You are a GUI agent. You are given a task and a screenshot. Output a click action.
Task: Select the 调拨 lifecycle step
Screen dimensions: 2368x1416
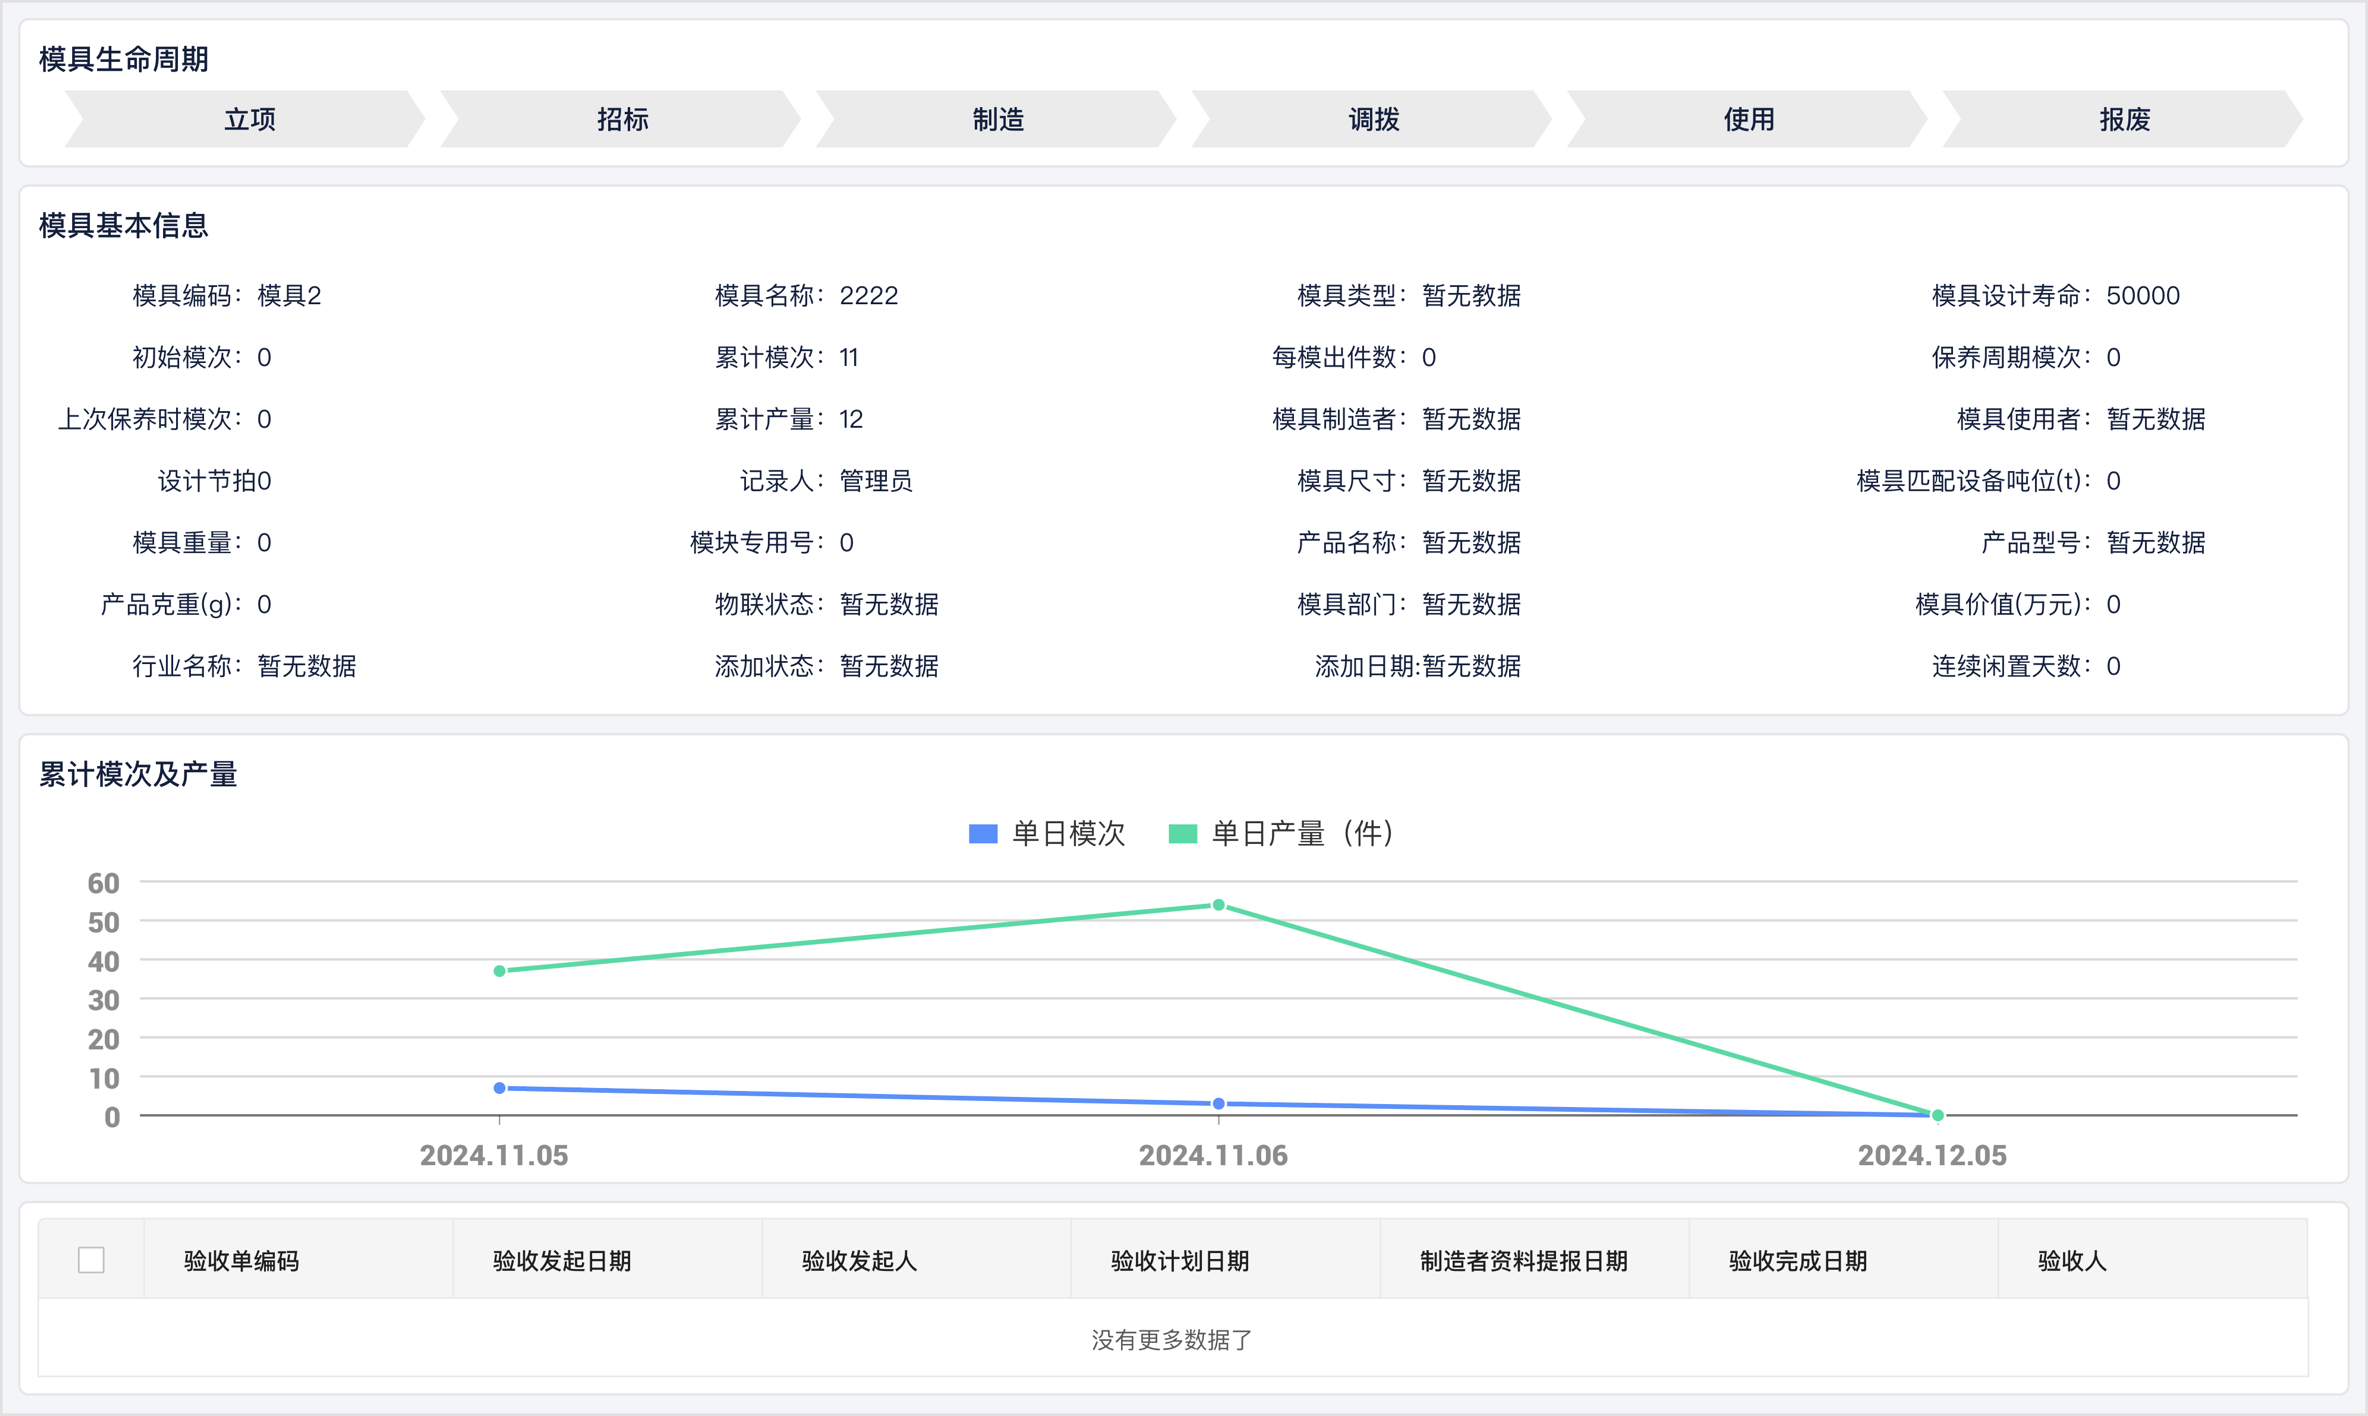coord(1372,119)
